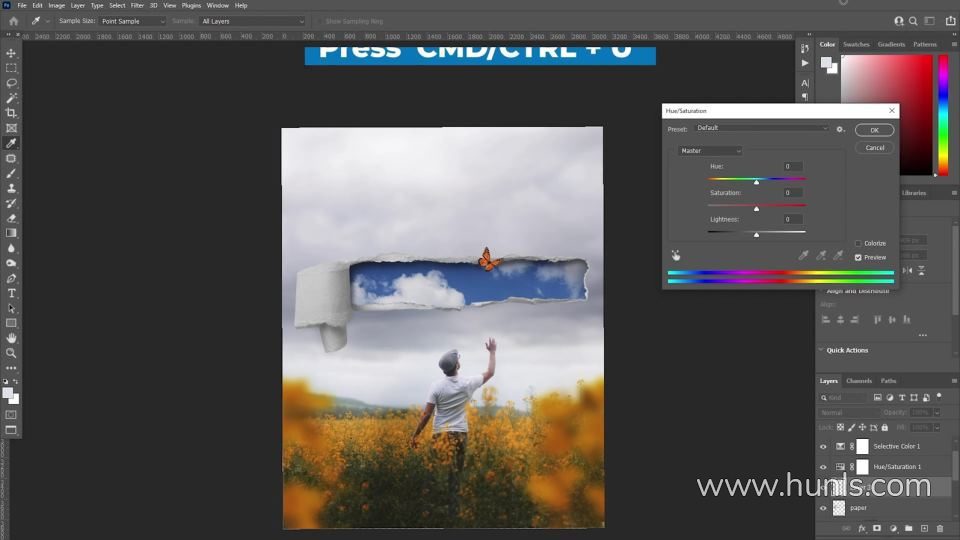The image size is (960, 540).
Task: Select the Eyedropper tool in toolbar
Action: (x=11, y=143)
